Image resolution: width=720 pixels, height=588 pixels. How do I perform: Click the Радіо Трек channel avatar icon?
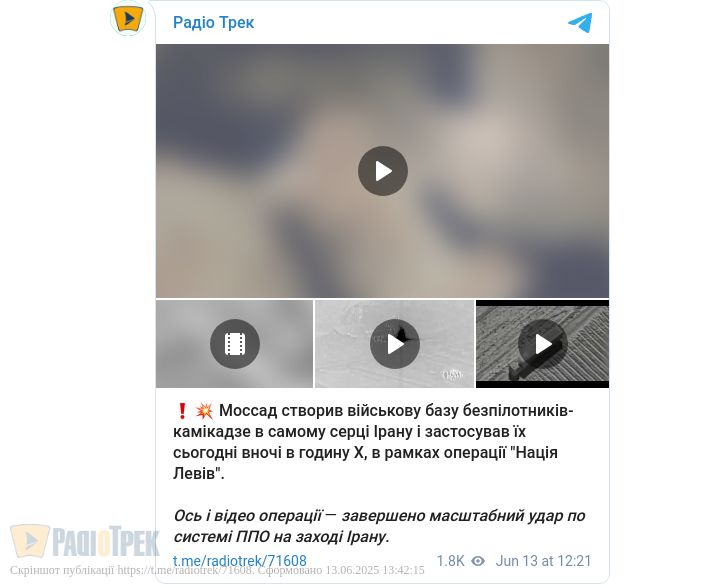128,18
